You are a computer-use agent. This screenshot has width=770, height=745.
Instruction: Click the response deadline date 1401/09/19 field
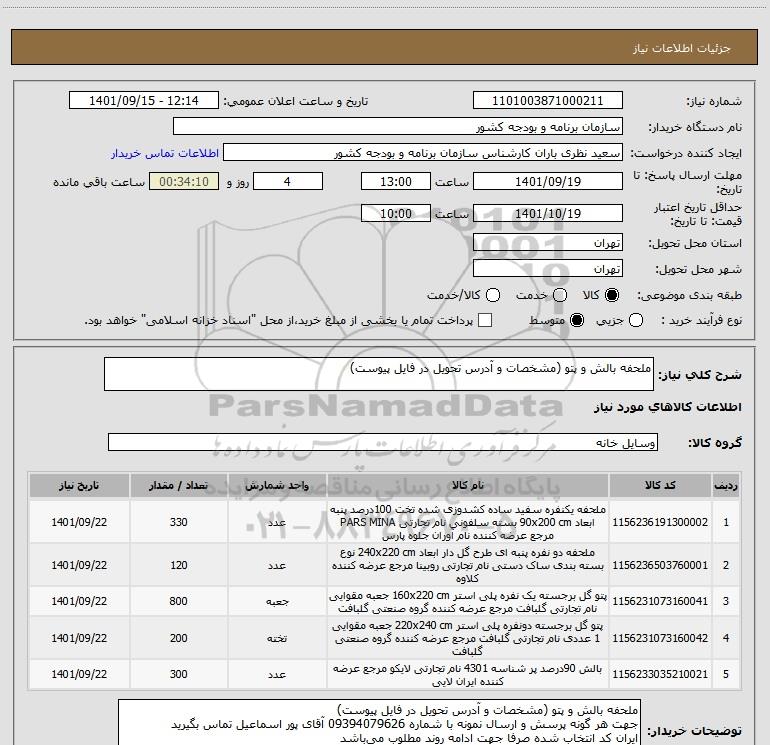click(548, 181)
